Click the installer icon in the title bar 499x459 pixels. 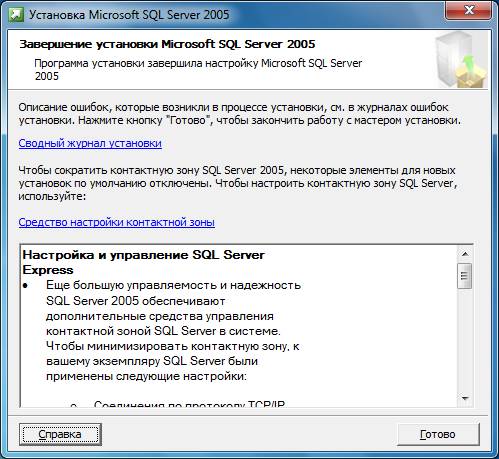[16, 15]
